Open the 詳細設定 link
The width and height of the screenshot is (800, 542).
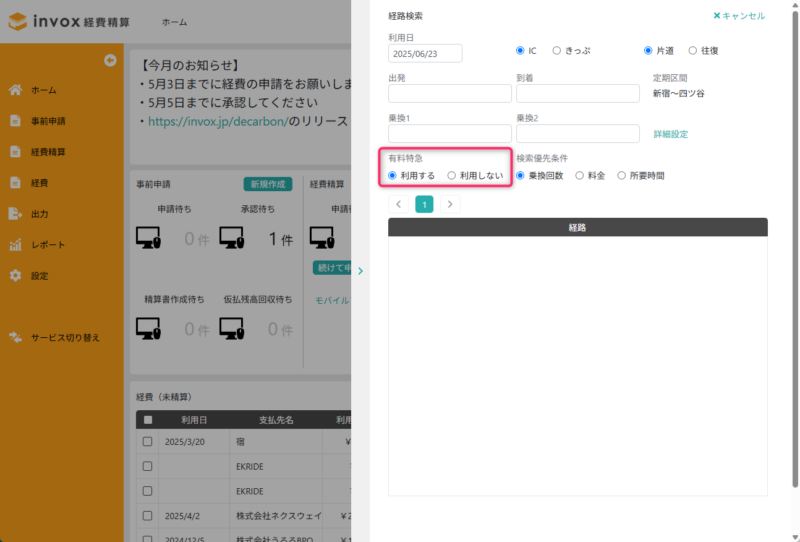pyautogui.click(x=670, y=134)
